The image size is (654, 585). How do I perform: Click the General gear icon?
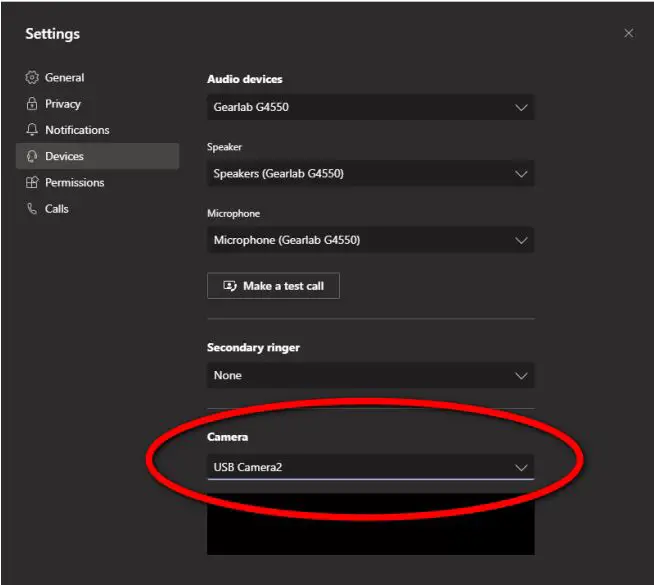pyautogui.click(x=32, y=78)
